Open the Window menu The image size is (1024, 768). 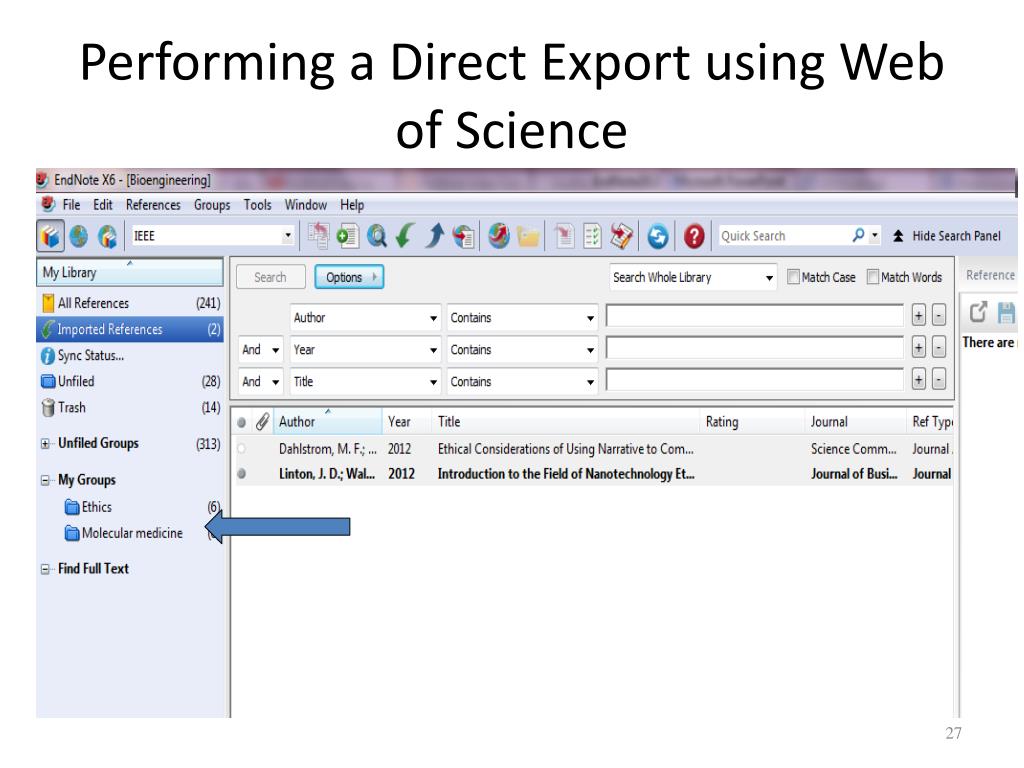[x=305, y=205]
